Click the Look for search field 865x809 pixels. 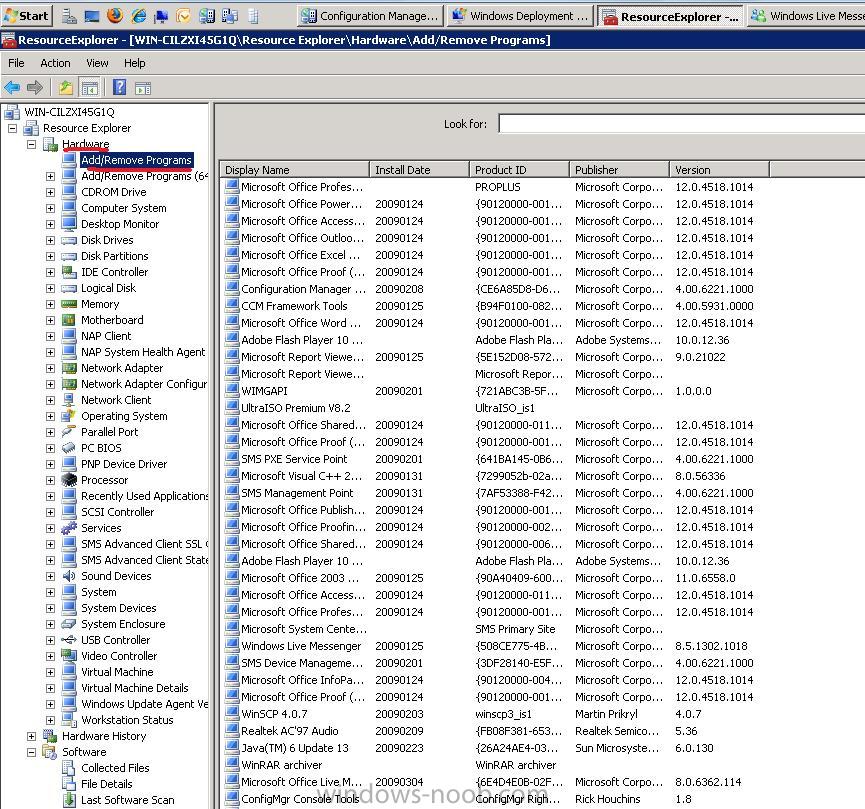681,124
